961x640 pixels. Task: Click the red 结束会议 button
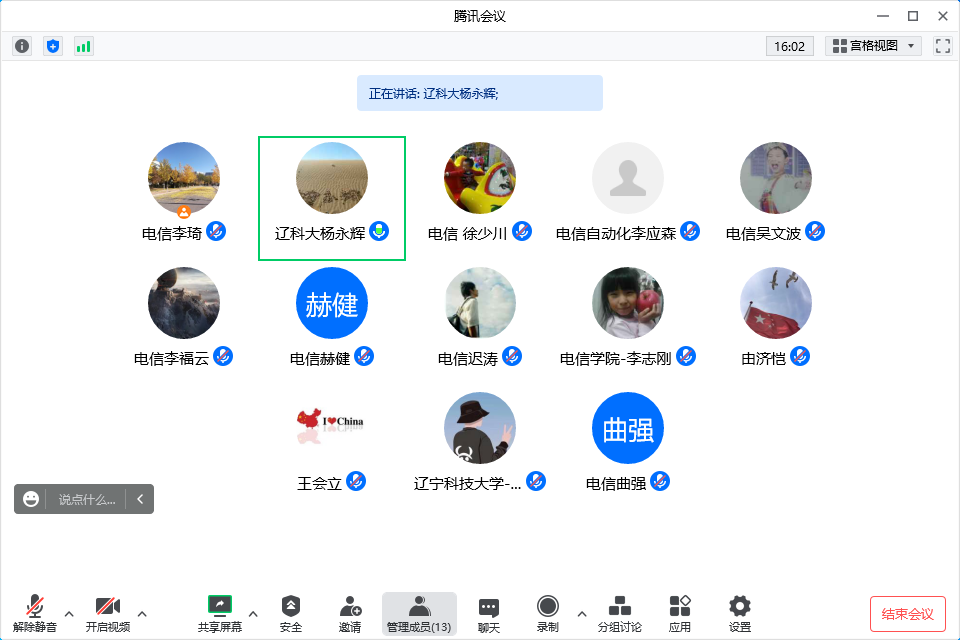tap(907, 613)
